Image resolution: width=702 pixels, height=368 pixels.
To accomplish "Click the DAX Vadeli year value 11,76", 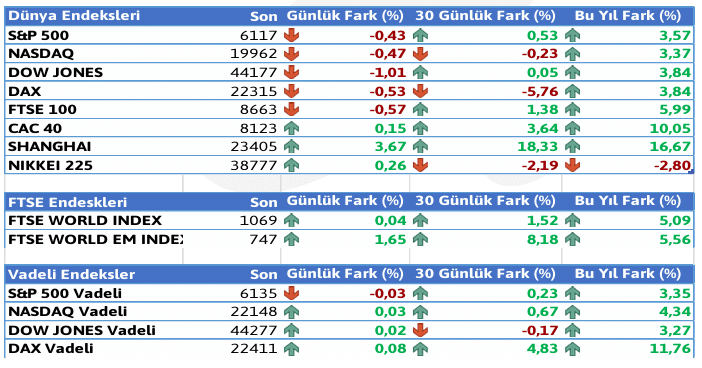I will (671, 349).
